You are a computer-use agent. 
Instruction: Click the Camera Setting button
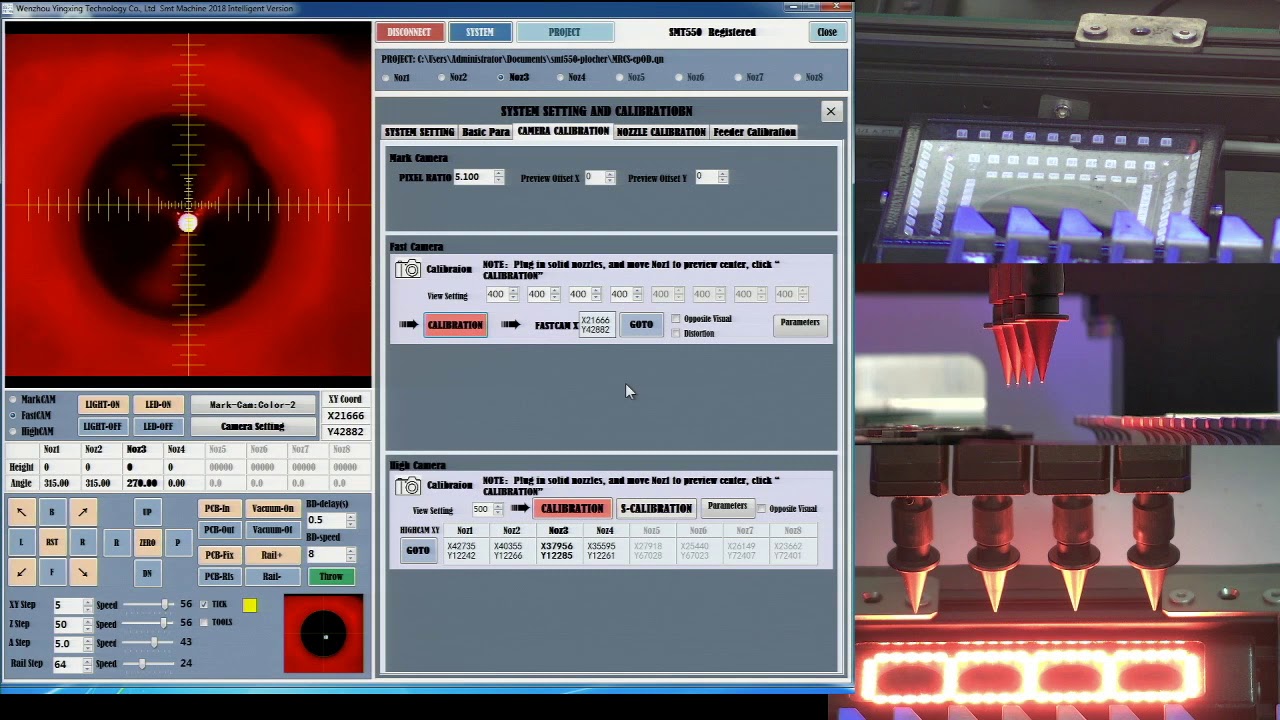252,427
